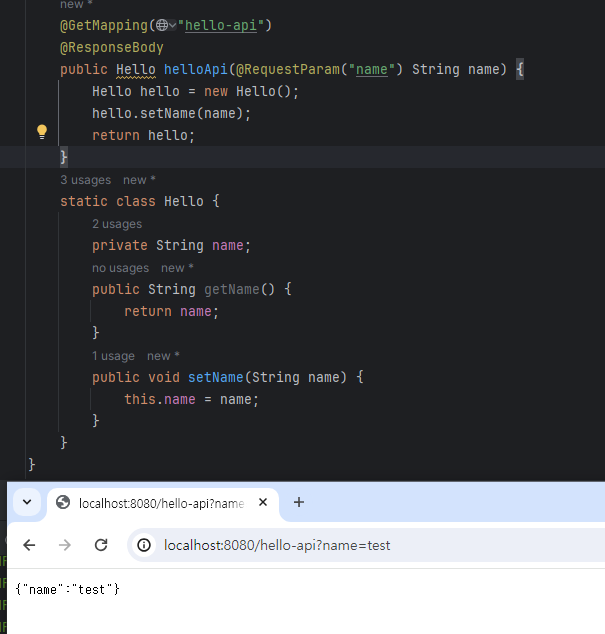Click the "3 usages" hint above Hello class
The height and width of the screenshot is (634, 605).
pyautogui.click(x=86, y=180)
